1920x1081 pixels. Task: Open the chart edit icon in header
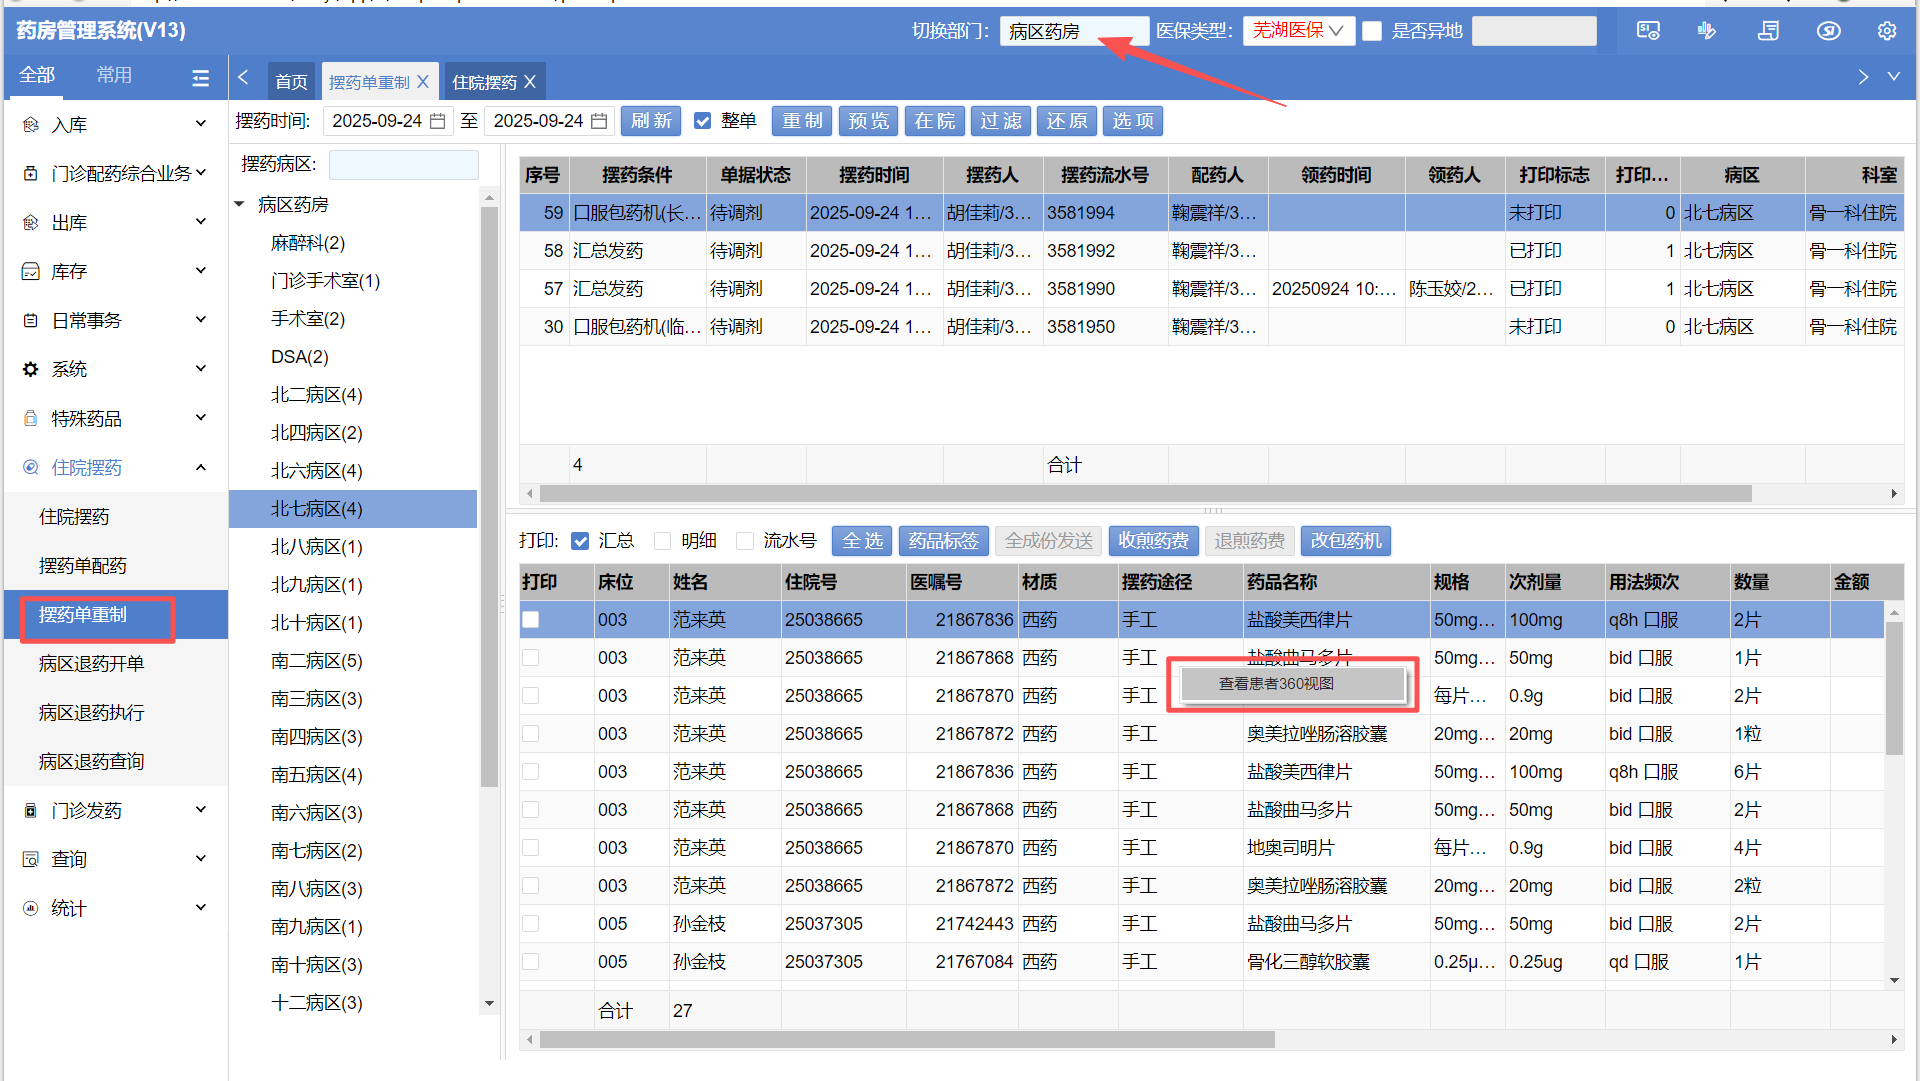click(1707, 31)
